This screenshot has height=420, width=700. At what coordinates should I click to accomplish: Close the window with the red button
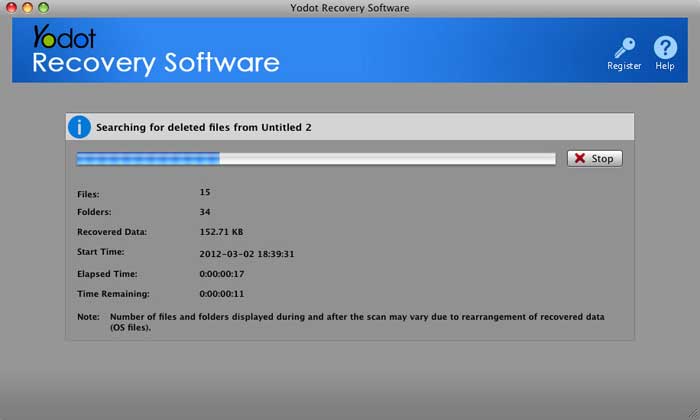tap(12, 7)
